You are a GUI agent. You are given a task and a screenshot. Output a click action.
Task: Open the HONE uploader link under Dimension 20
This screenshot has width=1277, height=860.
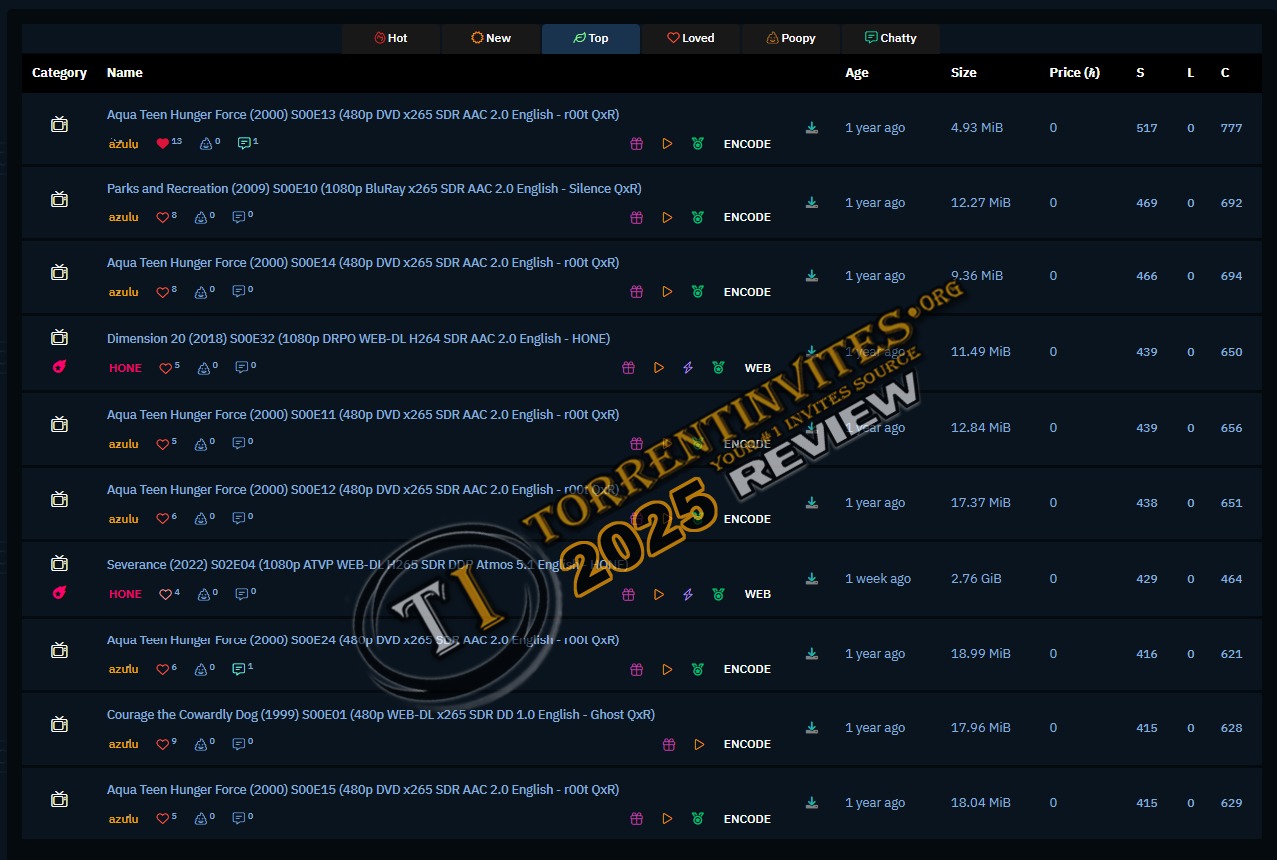click(x=125, y=368)
